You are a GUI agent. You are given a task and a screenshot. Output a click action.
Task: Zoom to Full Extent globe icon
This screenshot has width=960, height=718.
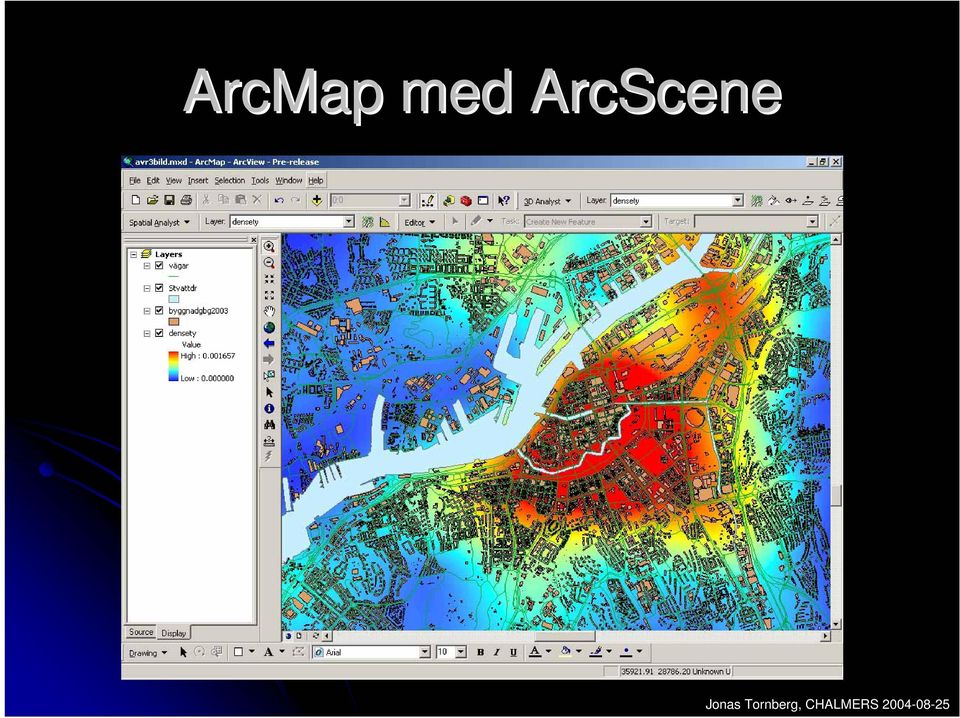point(269,327)
